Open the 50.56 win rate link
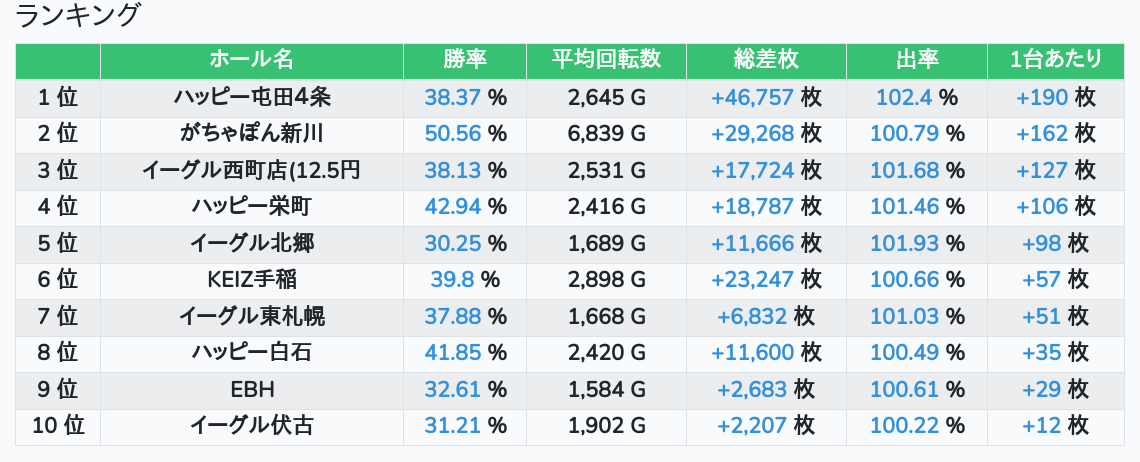 (x=453, y=134)
